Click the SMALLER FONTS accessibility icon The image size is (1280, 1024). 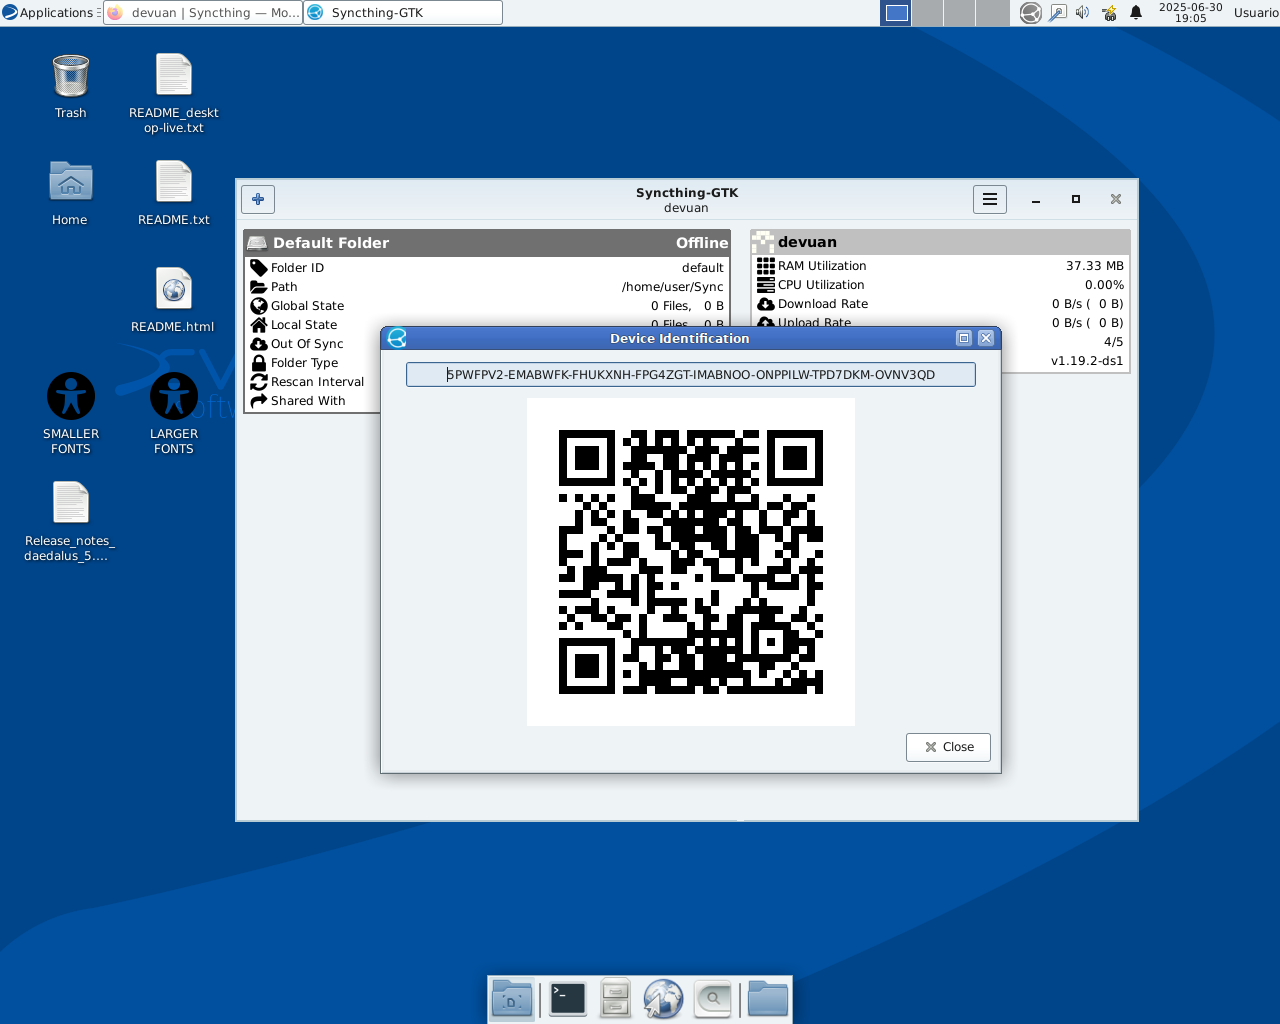pos(71,397)
